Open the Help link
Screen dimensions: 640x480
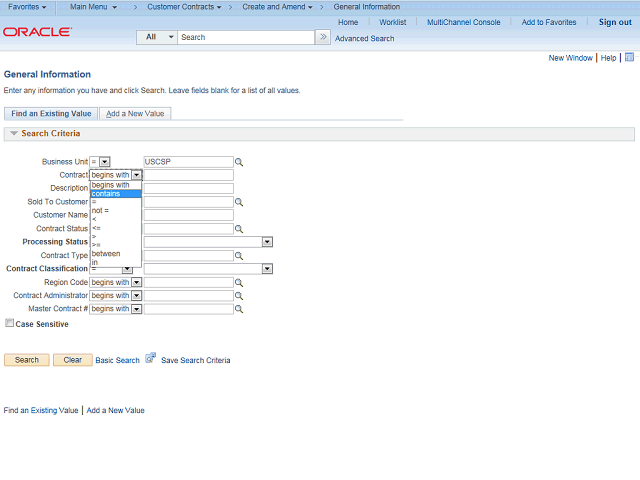click(x=608, y=58)
